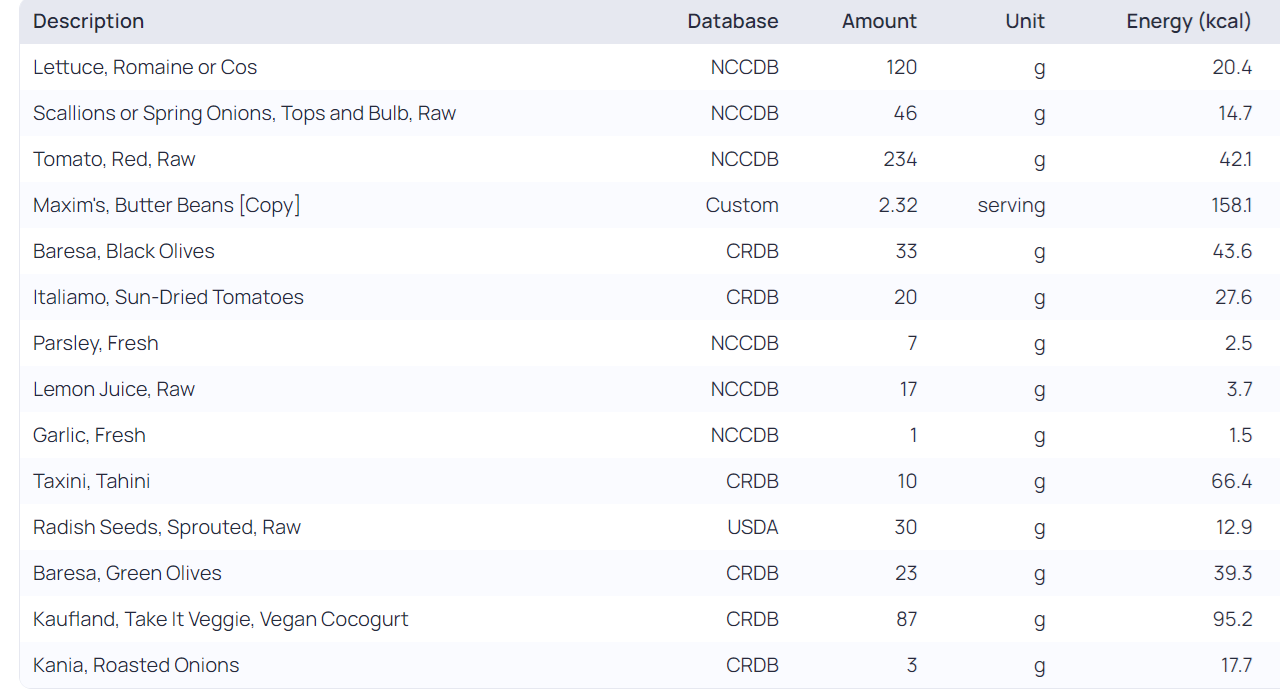Select the Unit column header
The image size is (1280, 696).
(x=1025, y=21)
